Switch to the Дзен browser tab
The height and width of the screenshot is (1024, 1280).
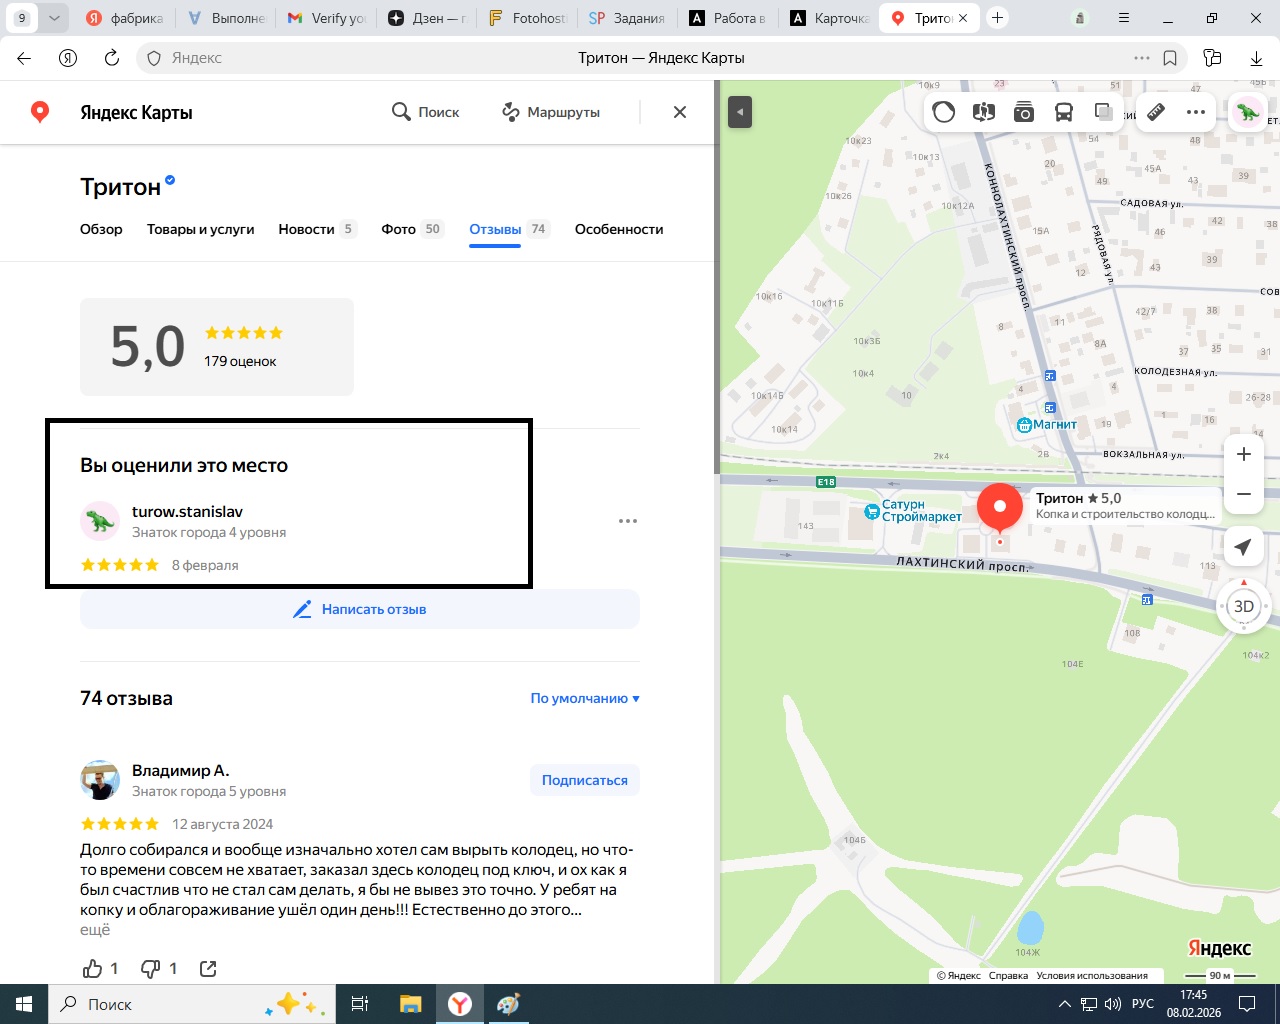pyautogui.click(x=427, y=18)
